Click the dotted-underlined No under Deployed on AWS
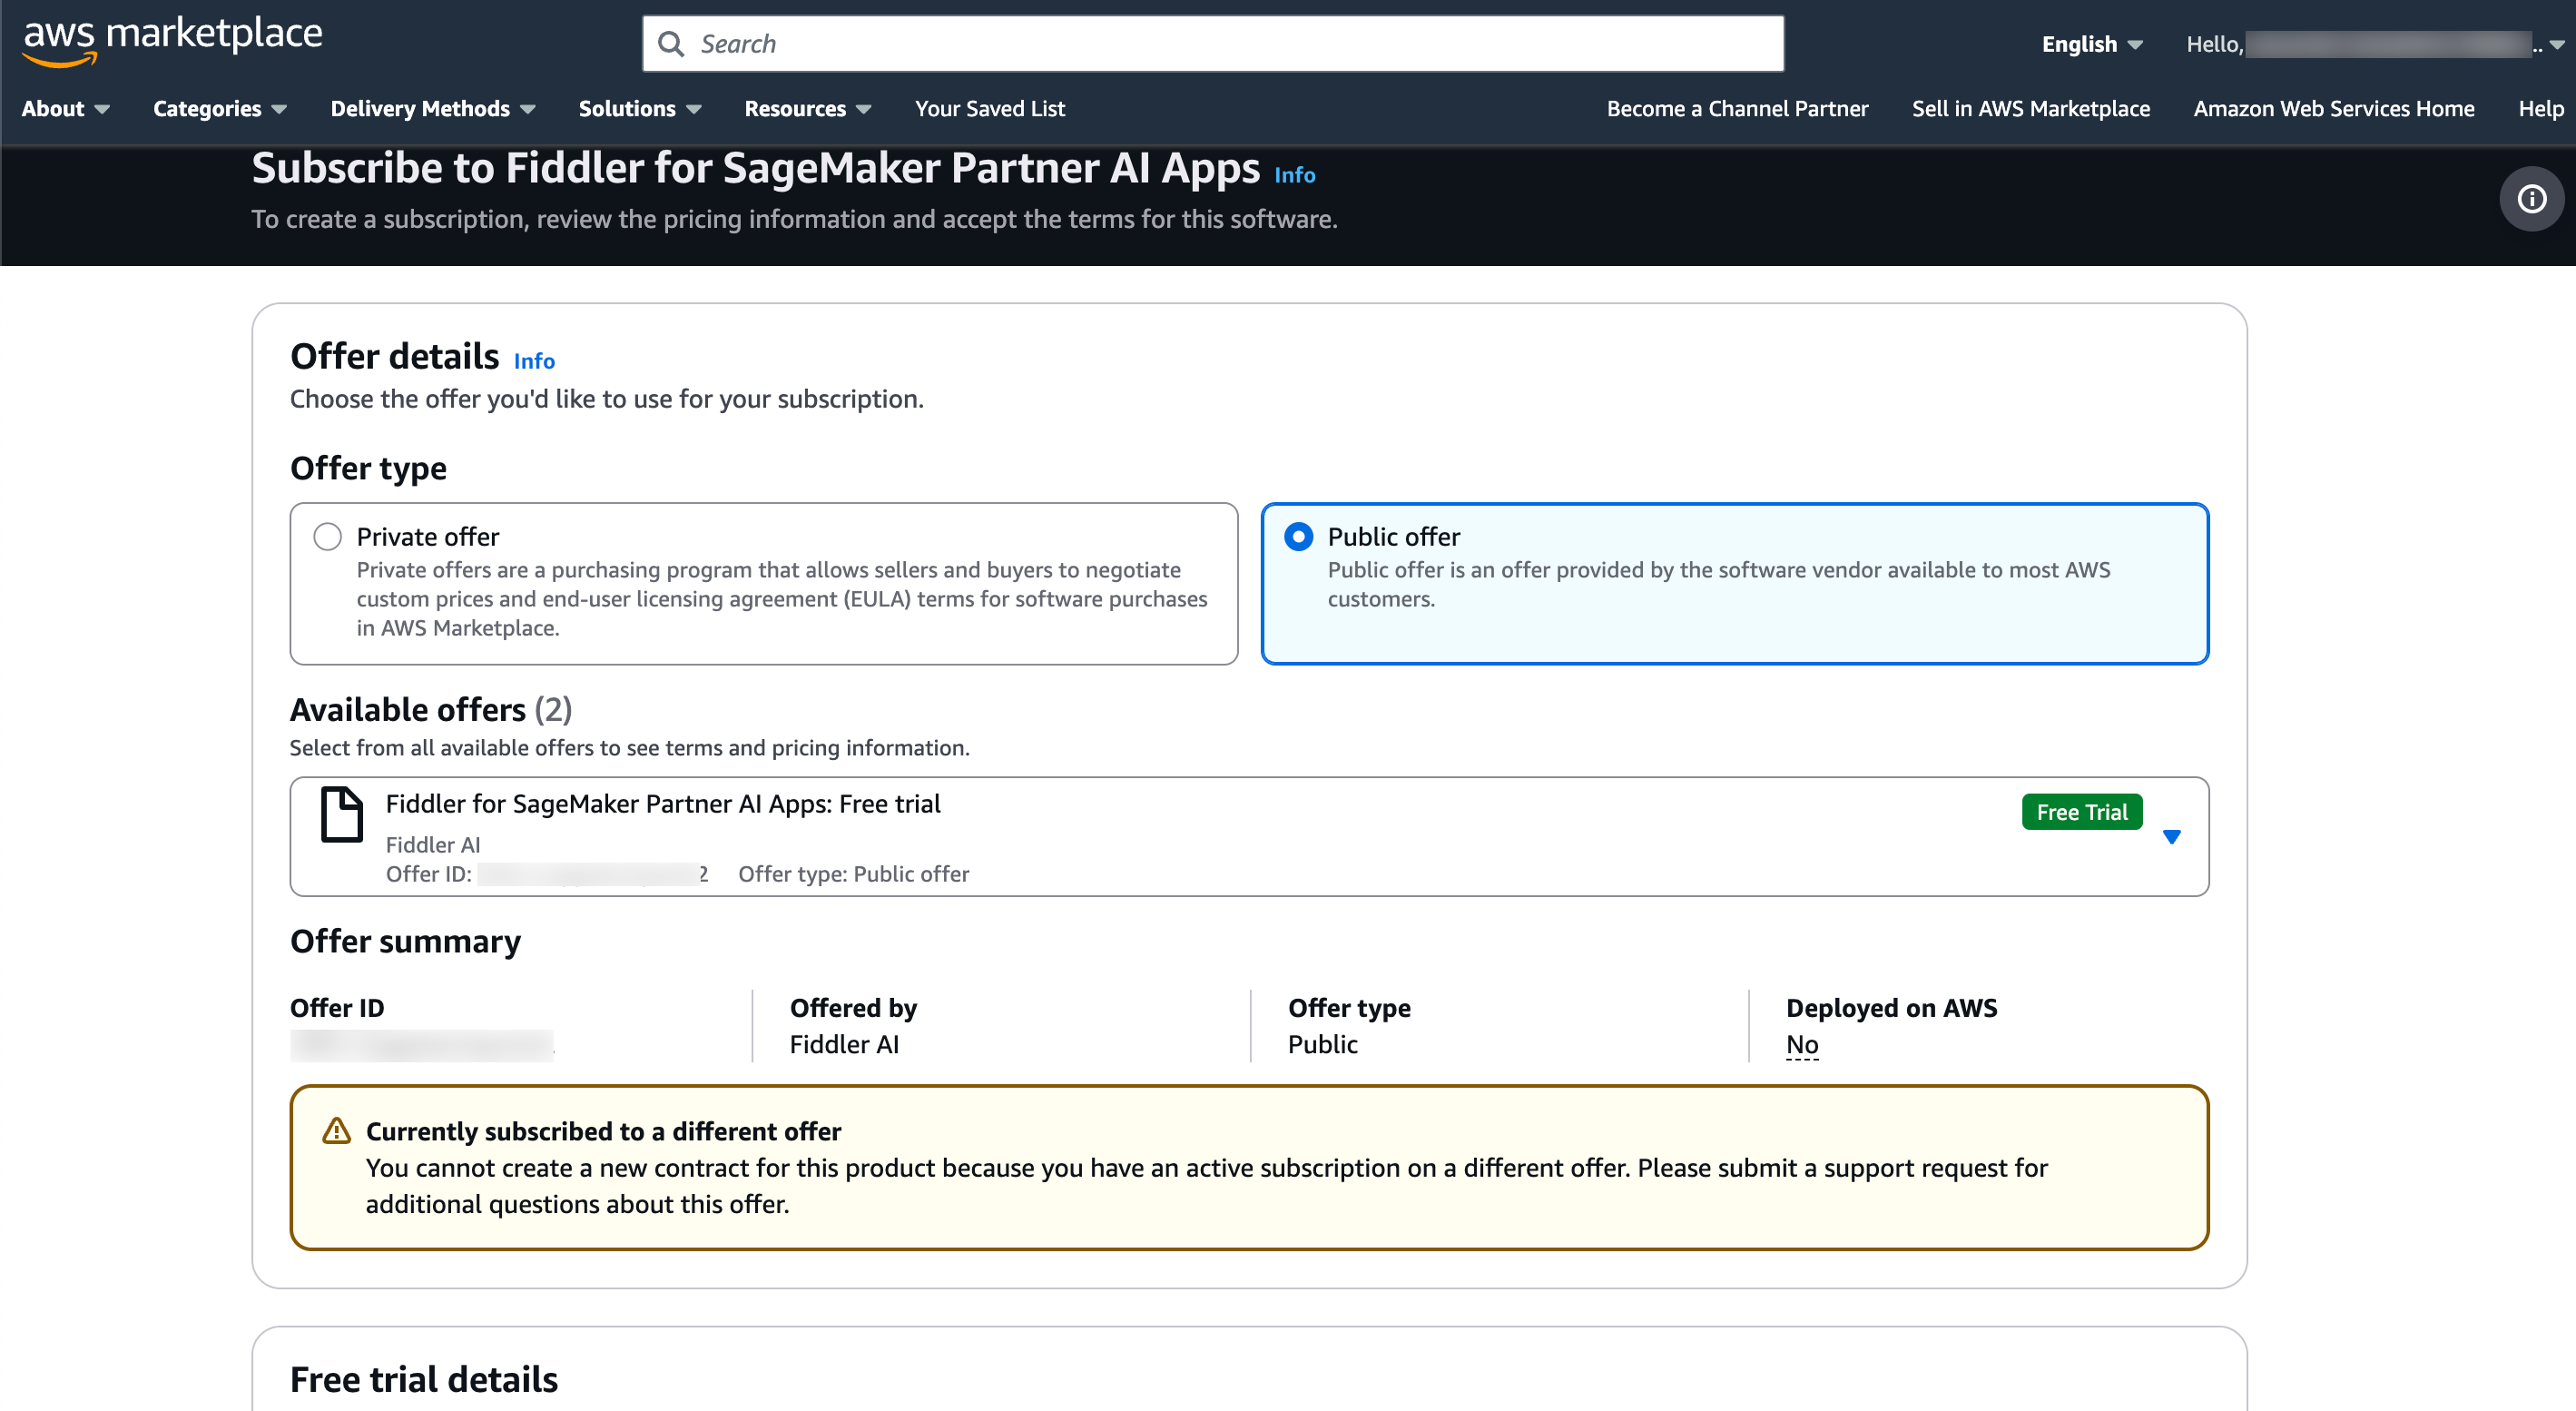2576x1411 pixels. point(1801,1043)
